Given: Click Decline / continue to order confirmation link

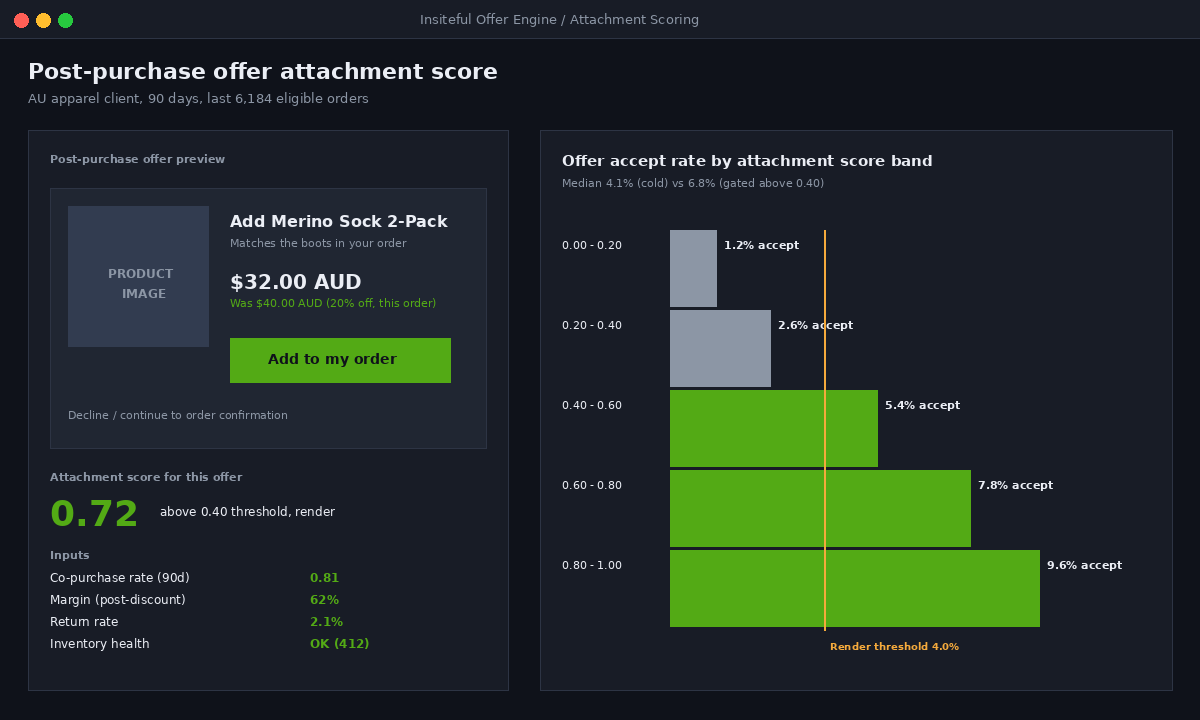Looking at the screenshot, I should (178, 415).
